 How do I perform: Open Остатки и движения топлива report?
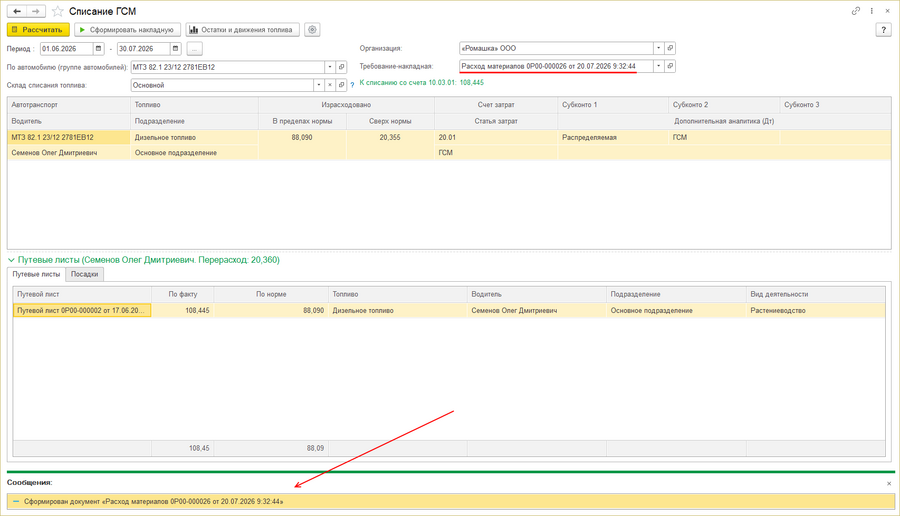[242, 30]
